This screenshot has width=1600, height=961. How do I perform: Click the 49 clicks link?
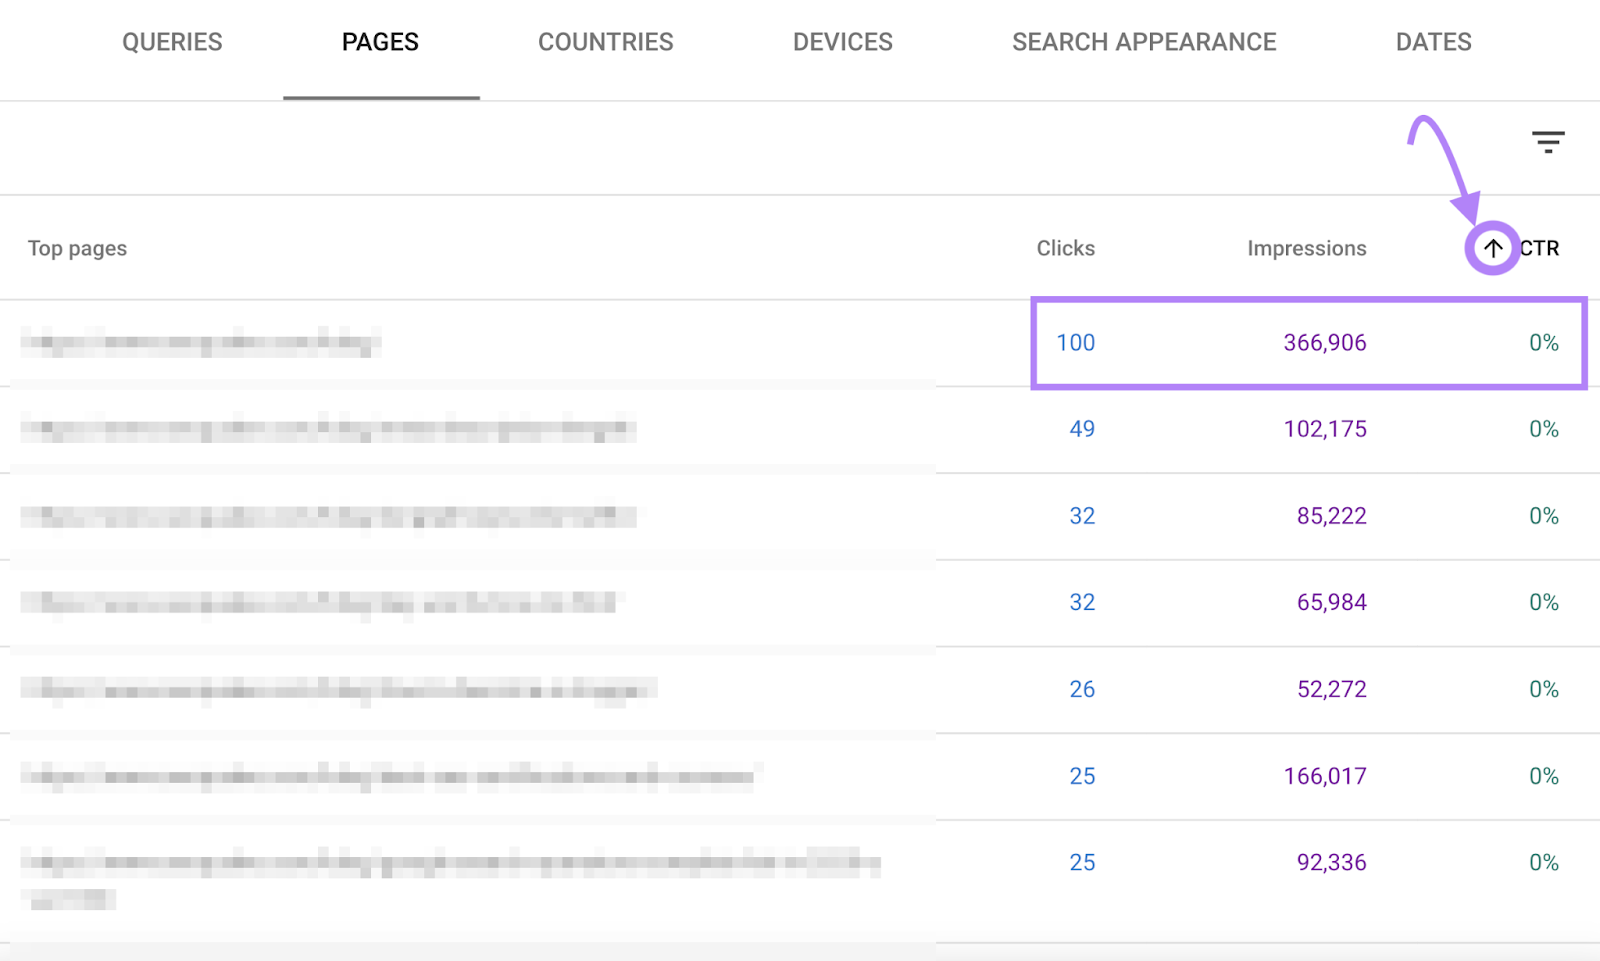pyautogui.click(x=1081, y=428)
